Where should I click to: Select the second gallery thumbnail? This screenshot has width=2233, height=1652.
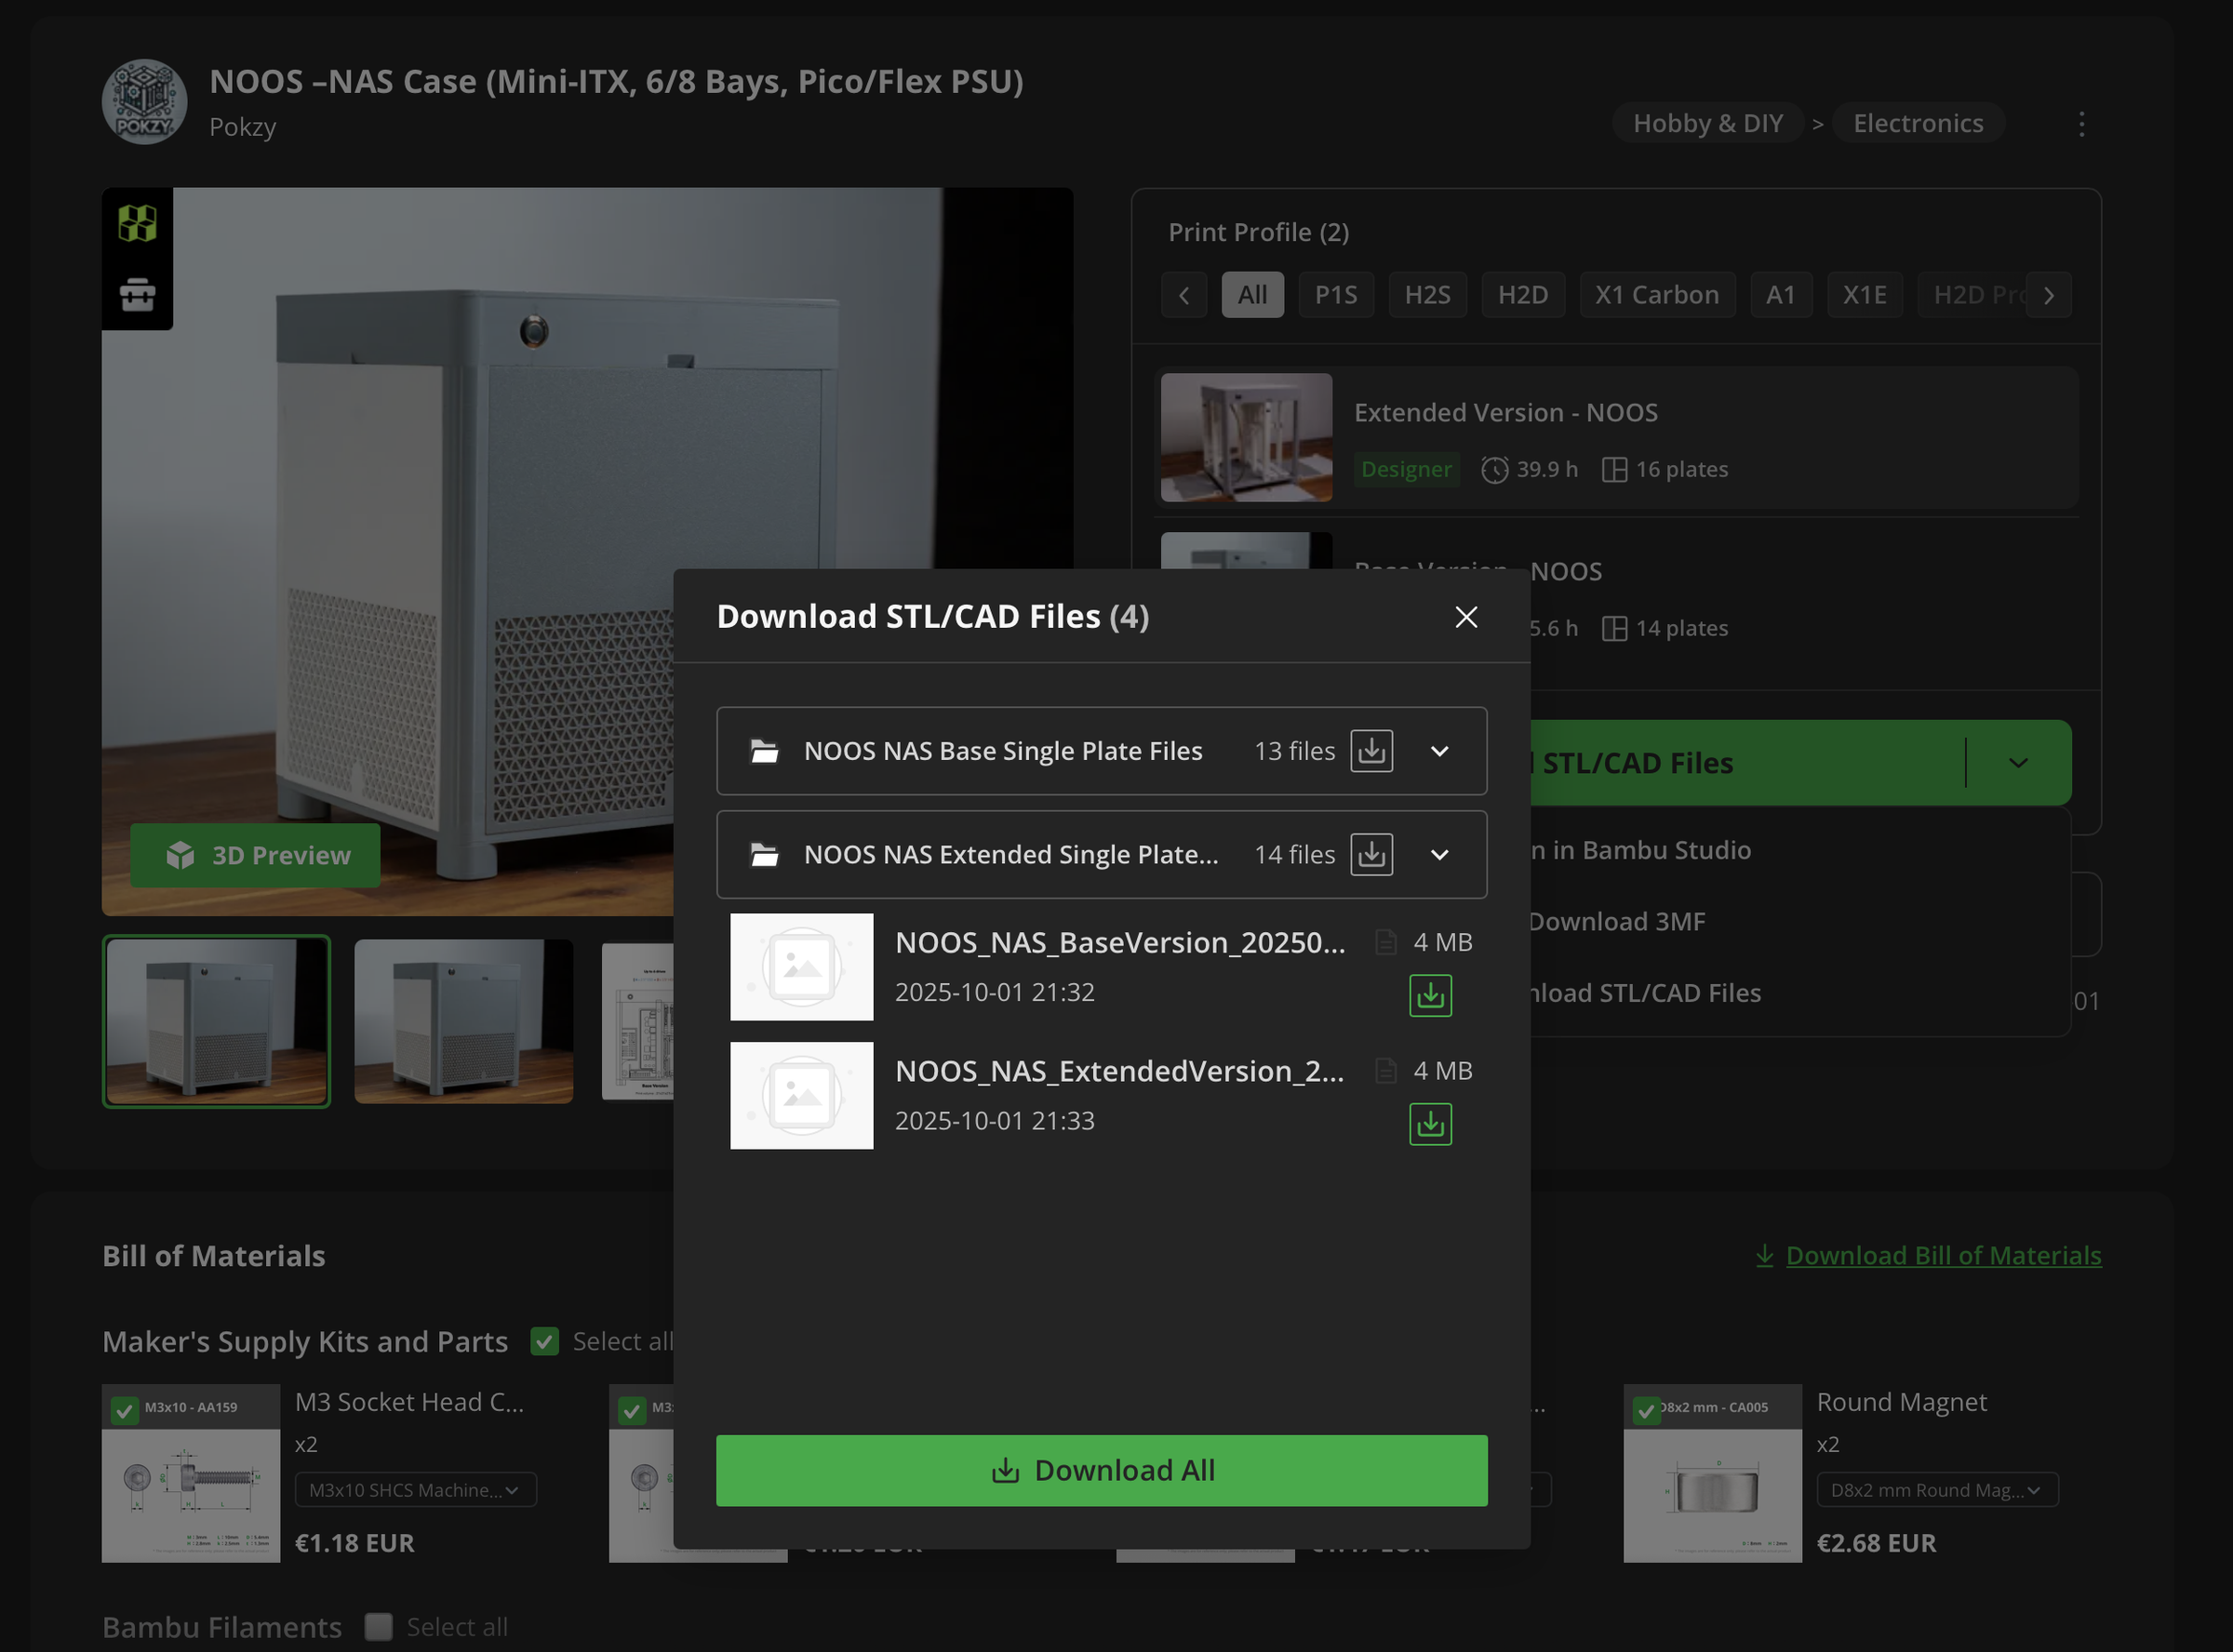pos(464,1021)
